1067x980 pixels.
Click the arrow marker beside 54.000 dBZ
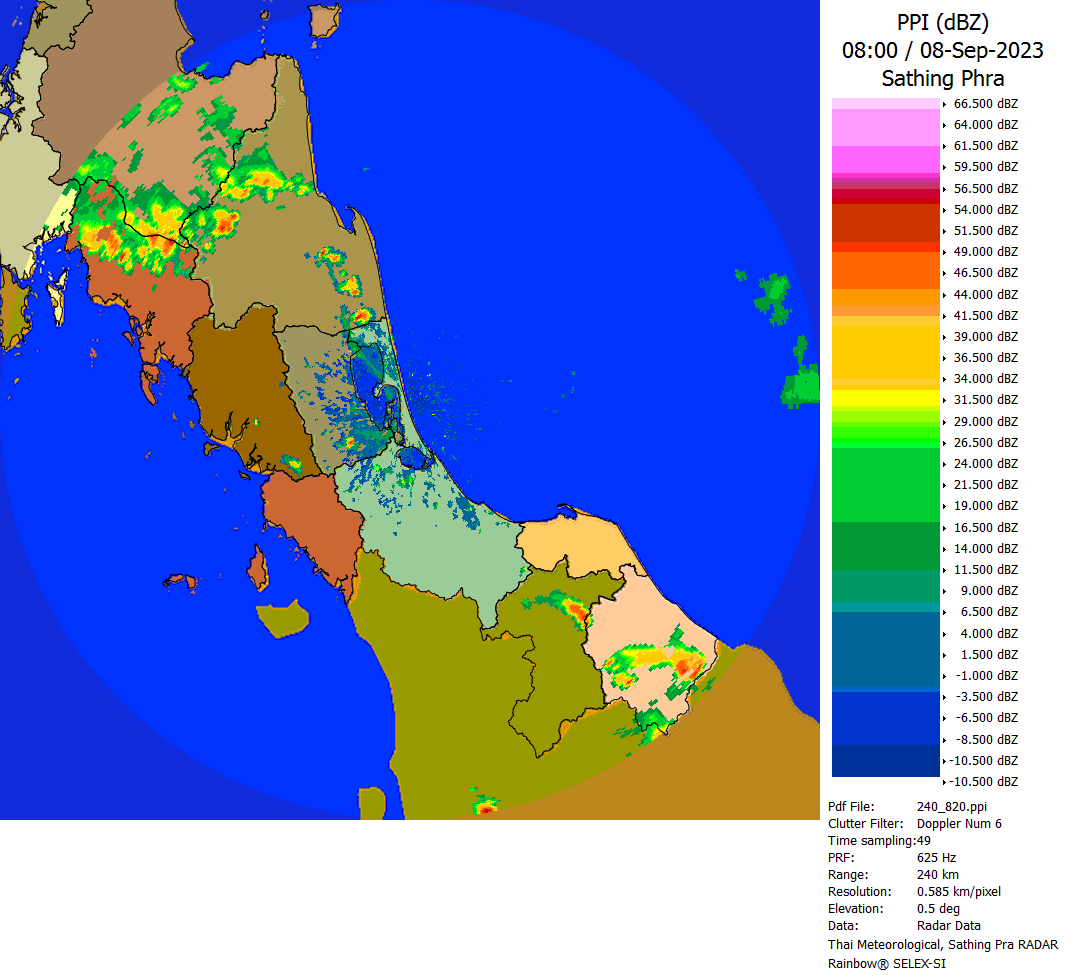(945, 210)
